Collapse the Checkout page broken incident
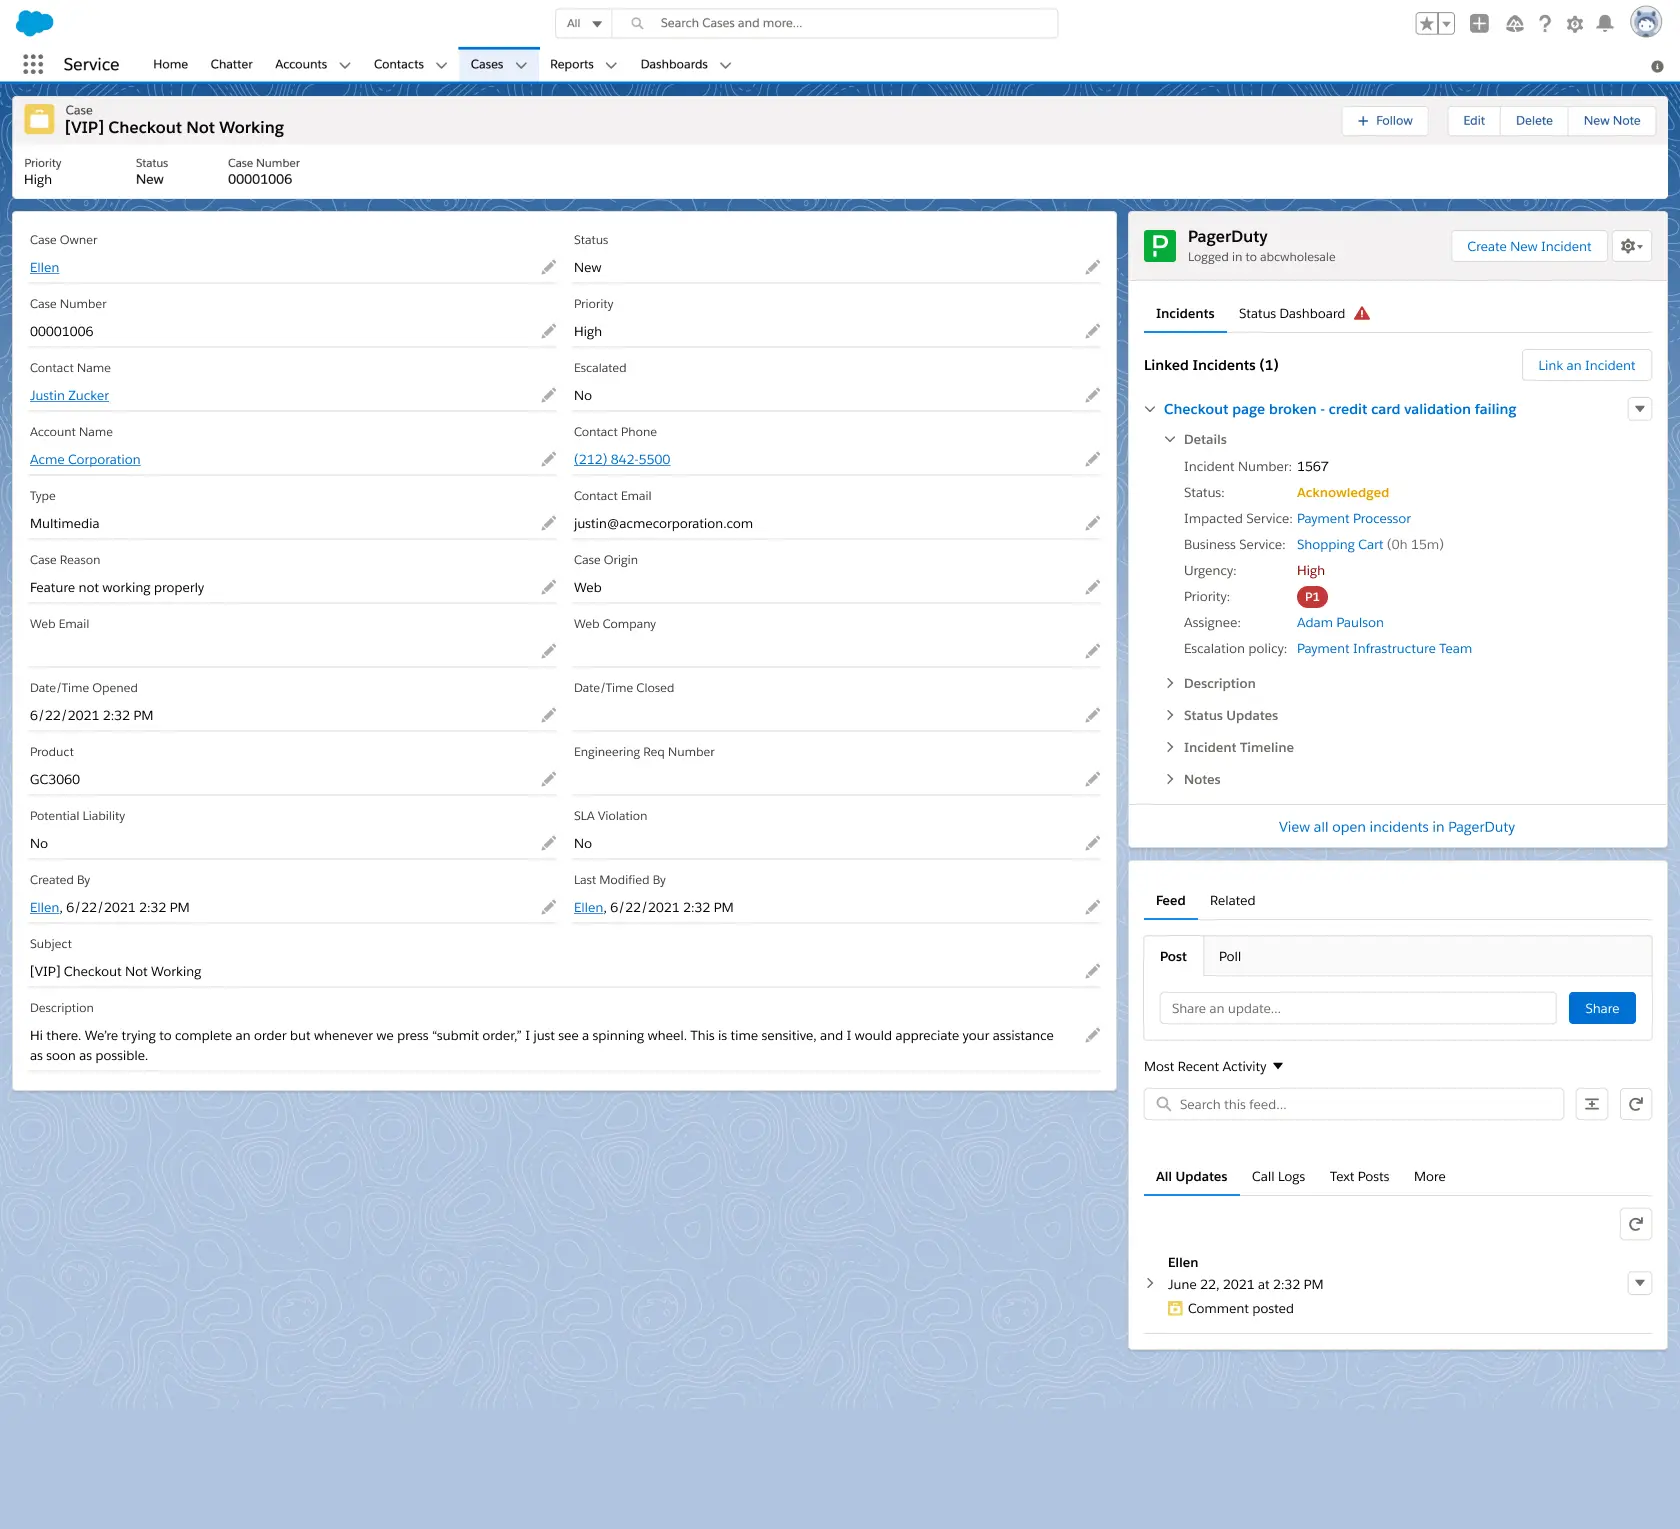1680x1529 pixels. click(x=1150, y=409)
